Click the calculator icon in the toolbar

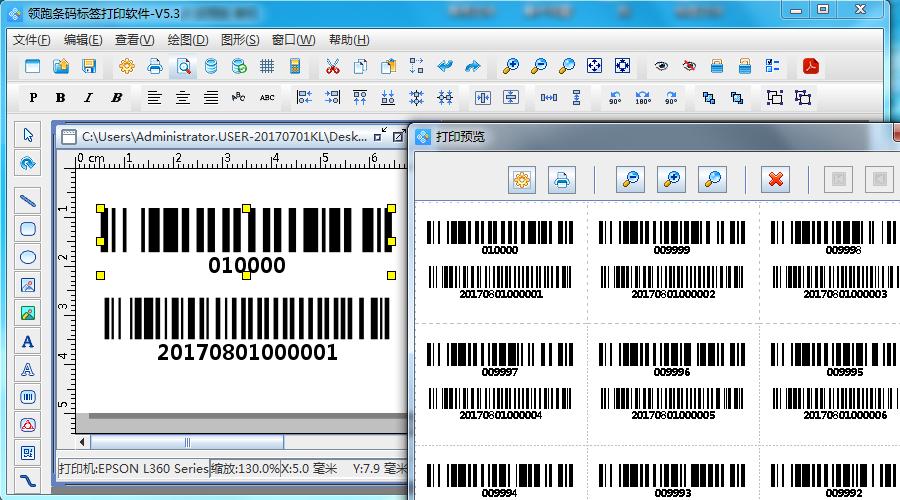click(295, 67)
